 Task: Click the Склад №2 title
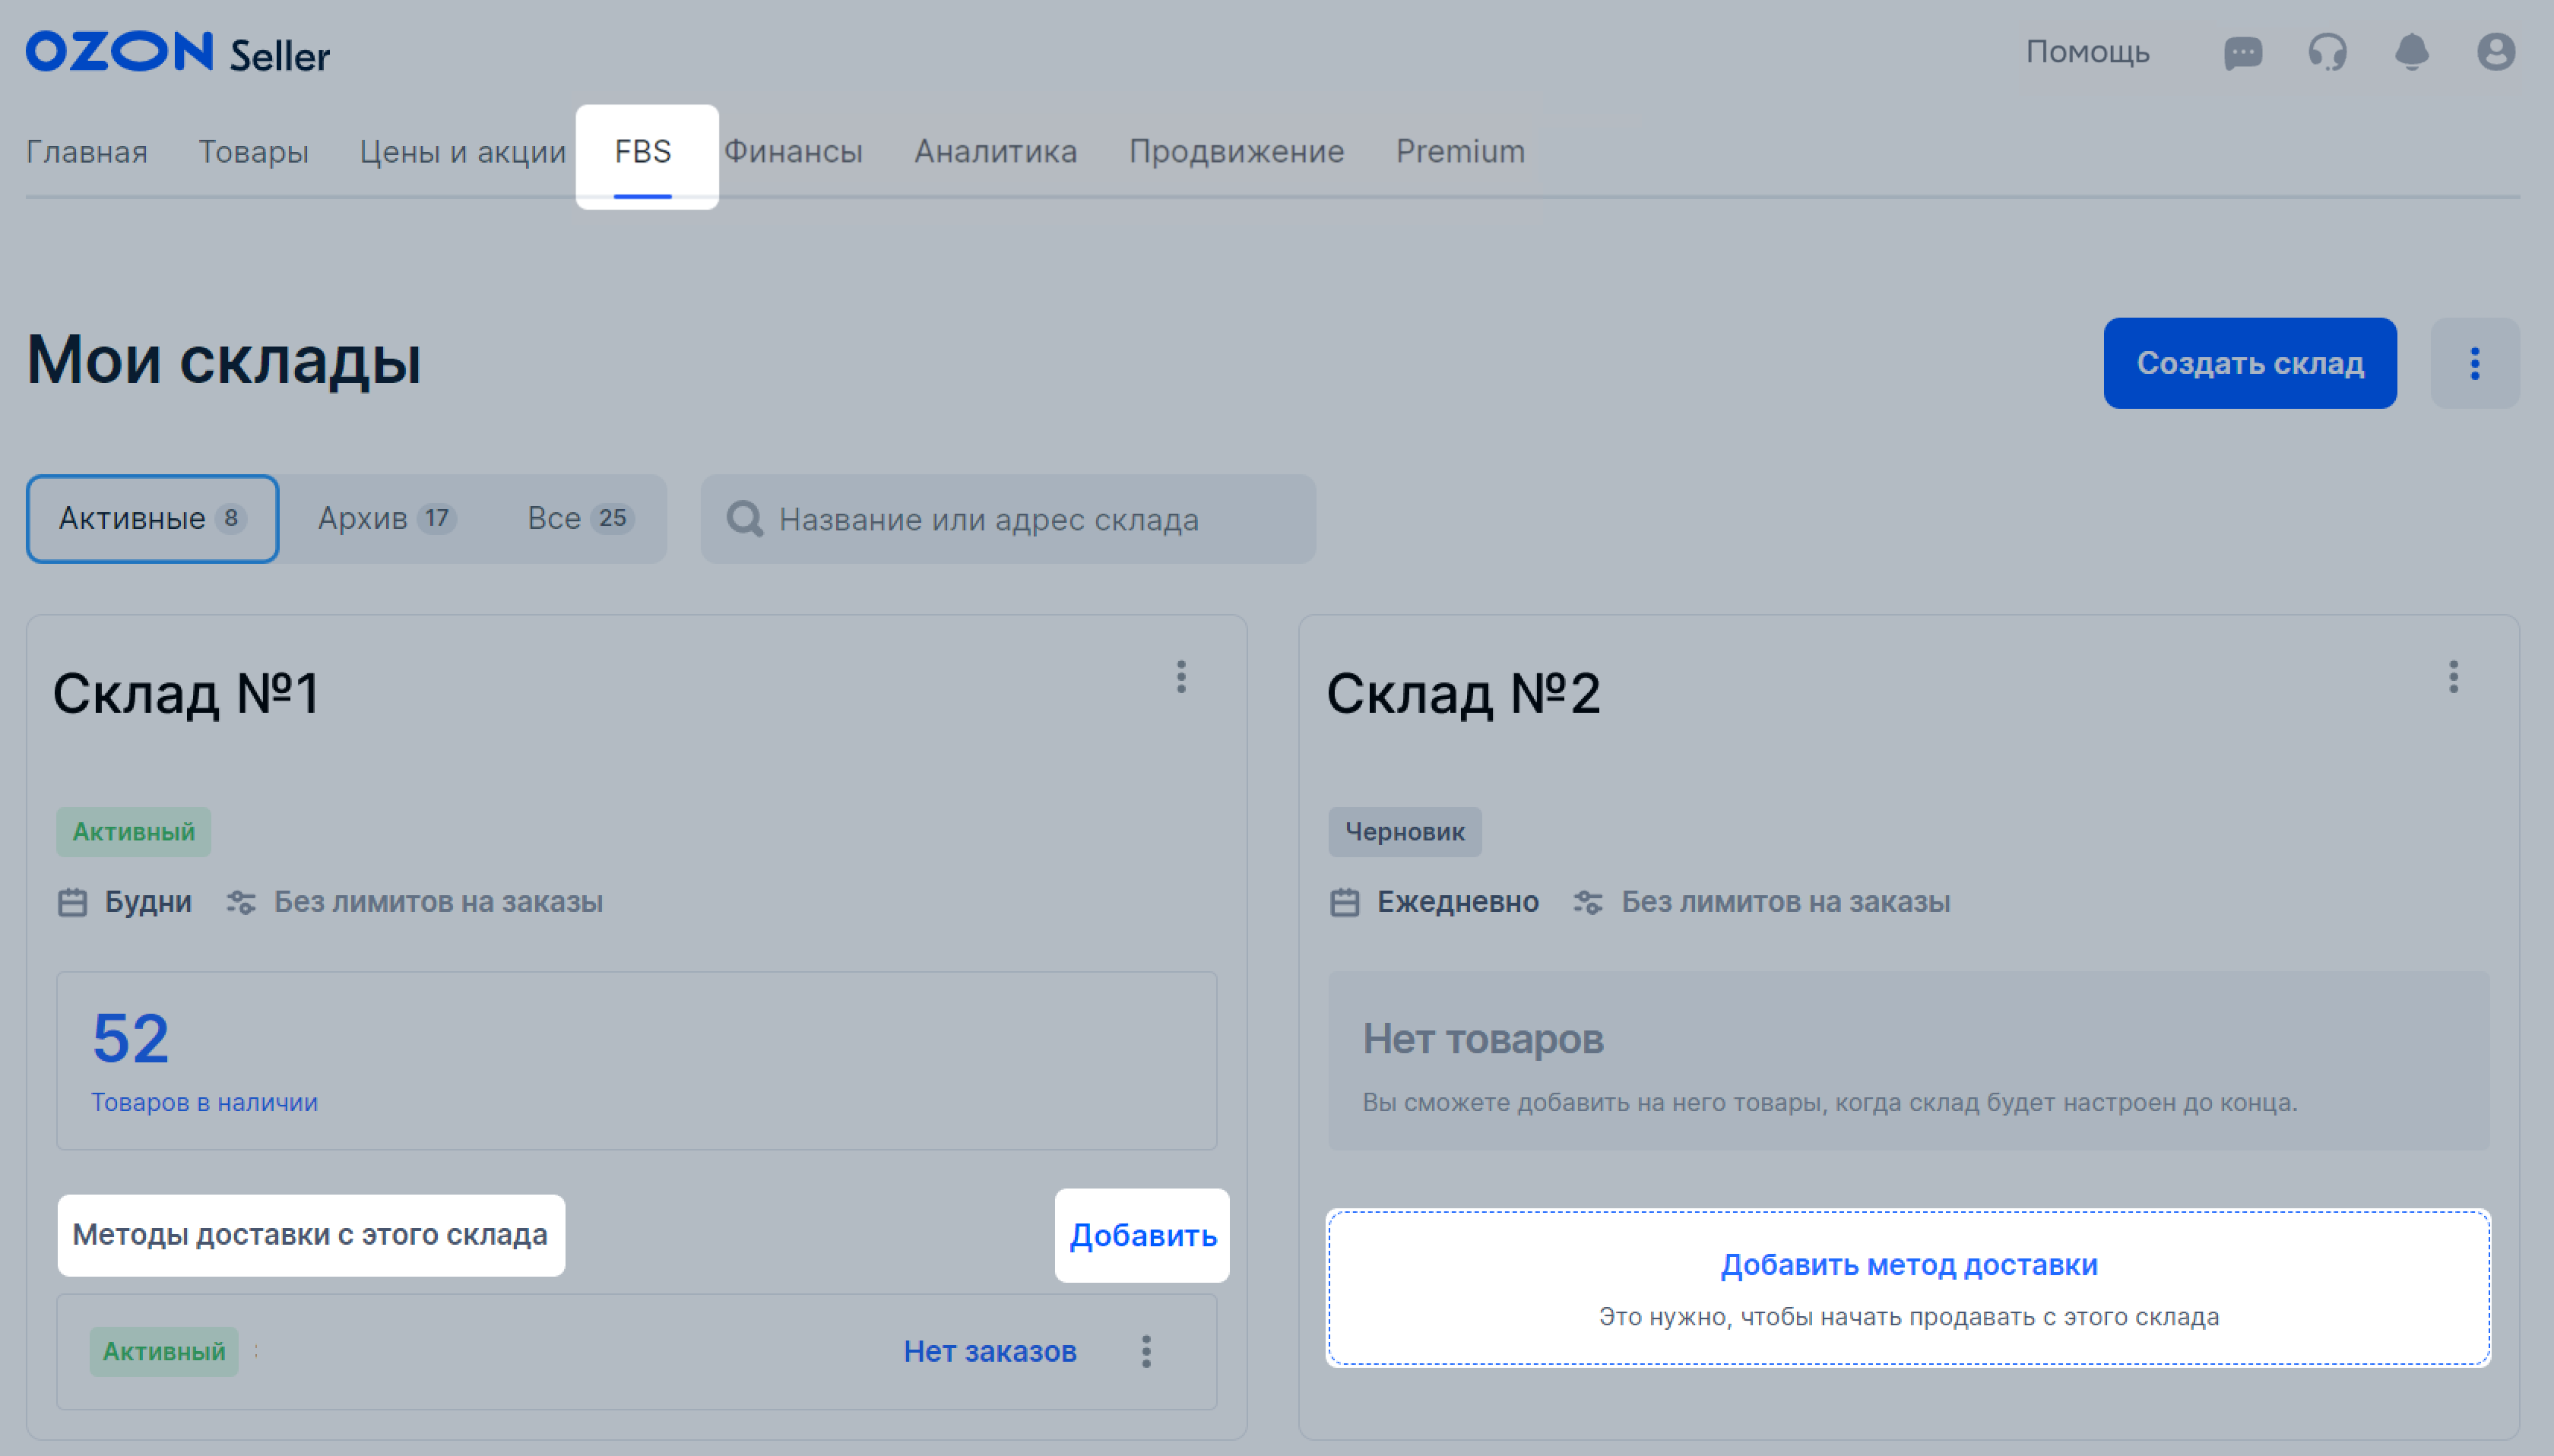pos(1463,694)
